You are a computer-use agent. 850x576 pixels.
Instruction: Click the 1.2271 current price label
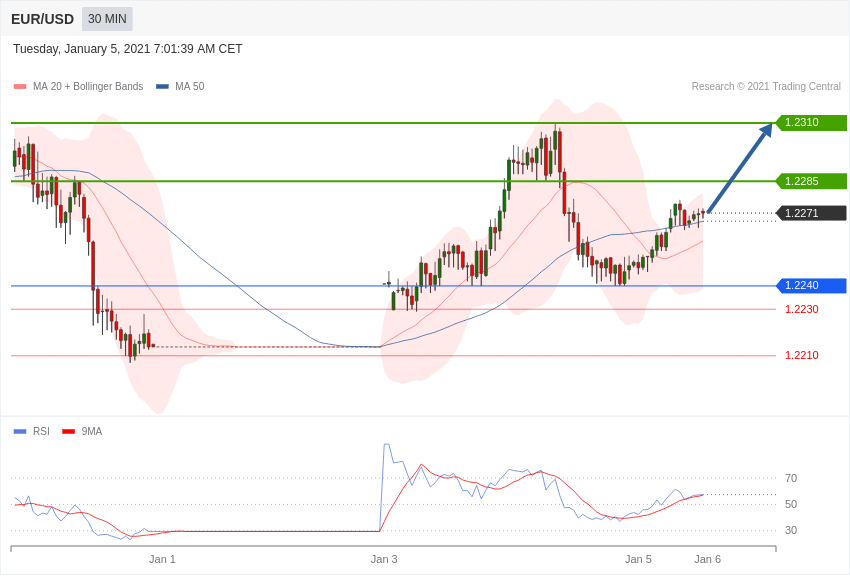coord(812,213)
